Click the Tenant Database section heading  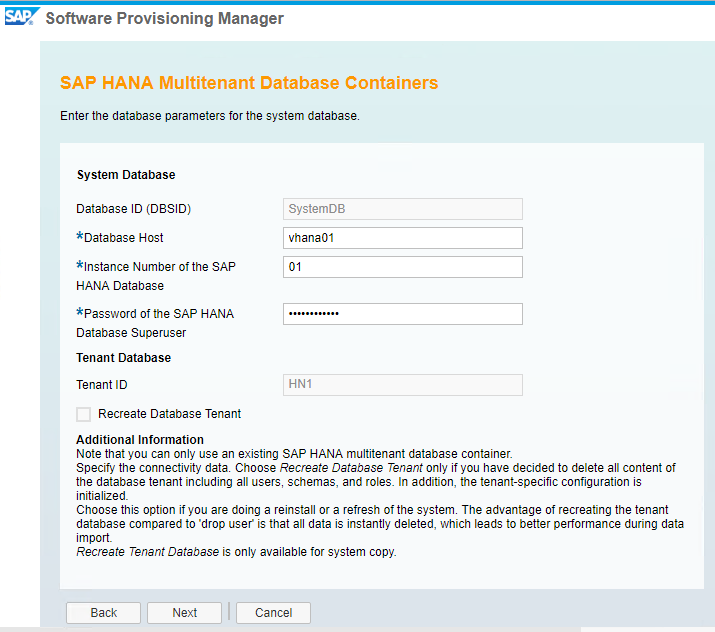click(124, 357)
